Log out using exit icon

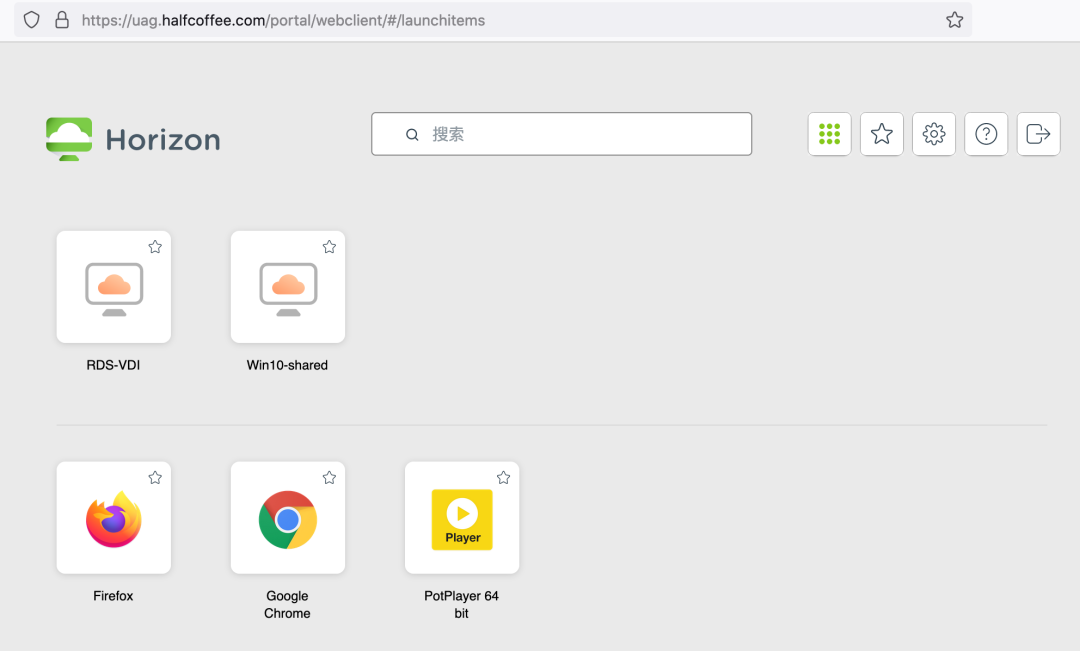[x=1039, y=134]
